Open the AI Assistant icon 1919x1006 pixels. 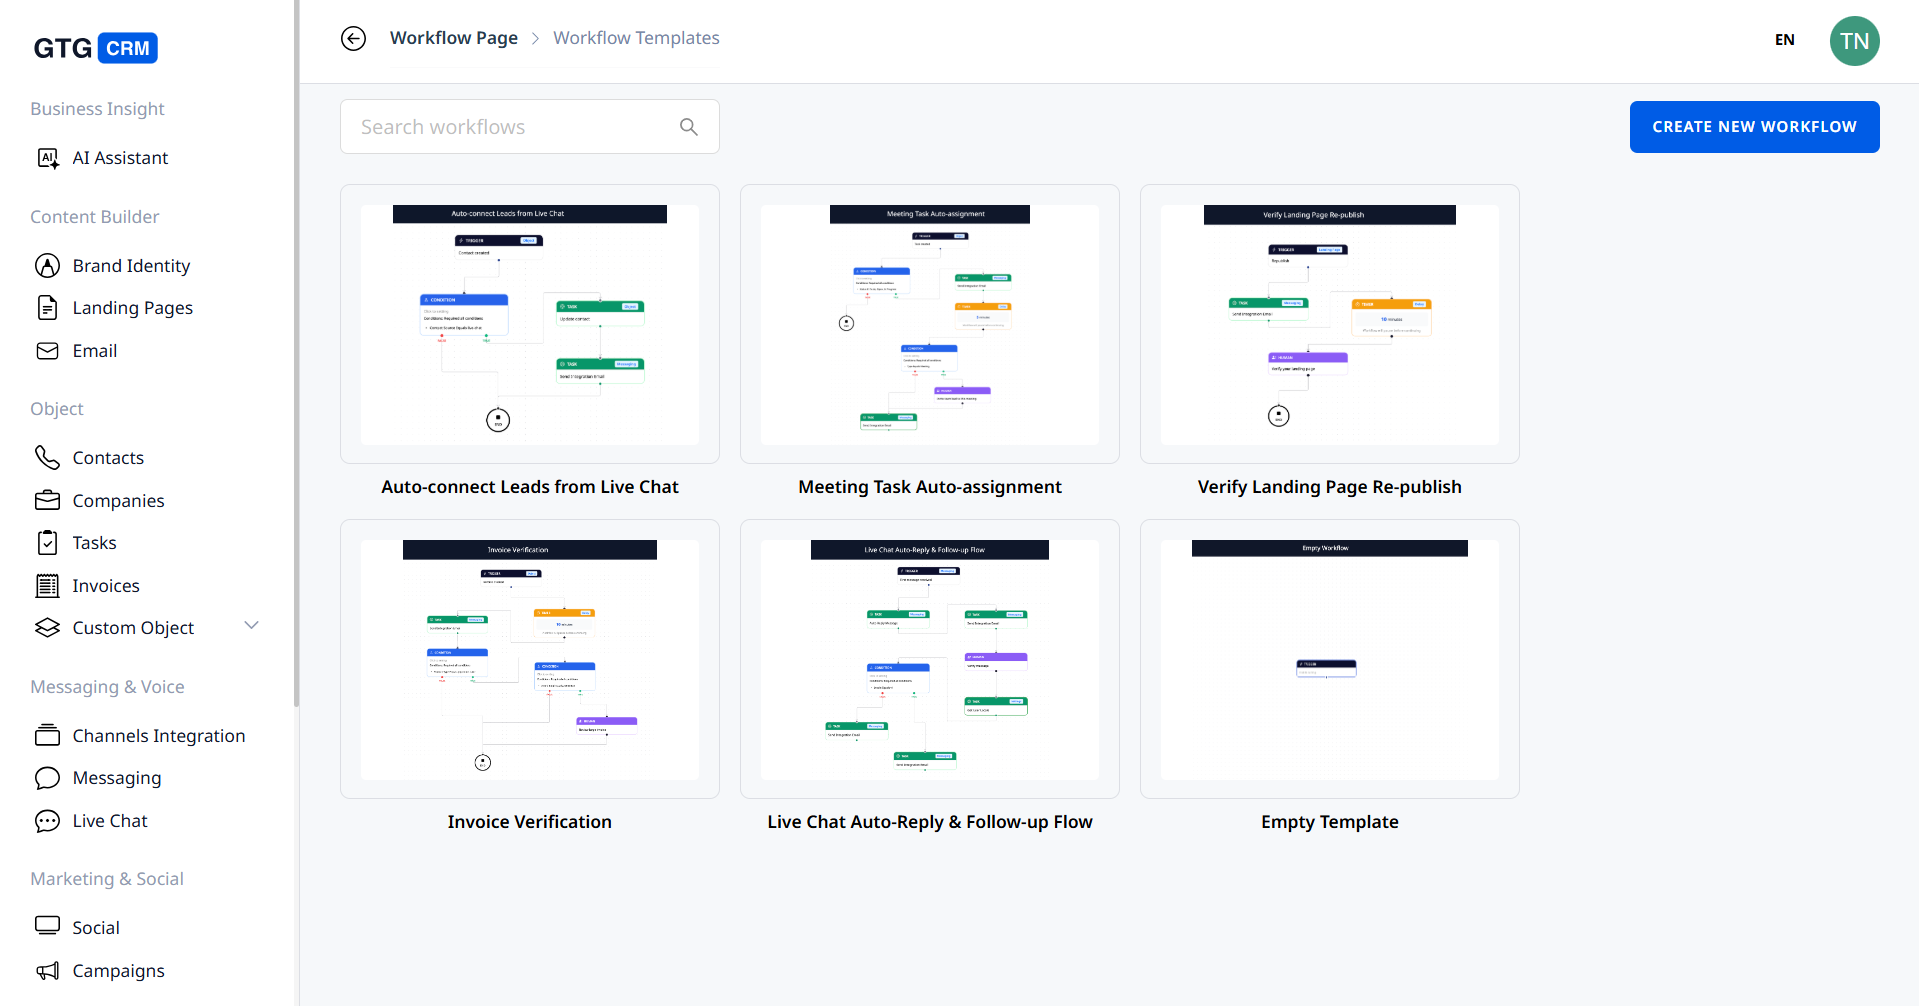point(47,158)
